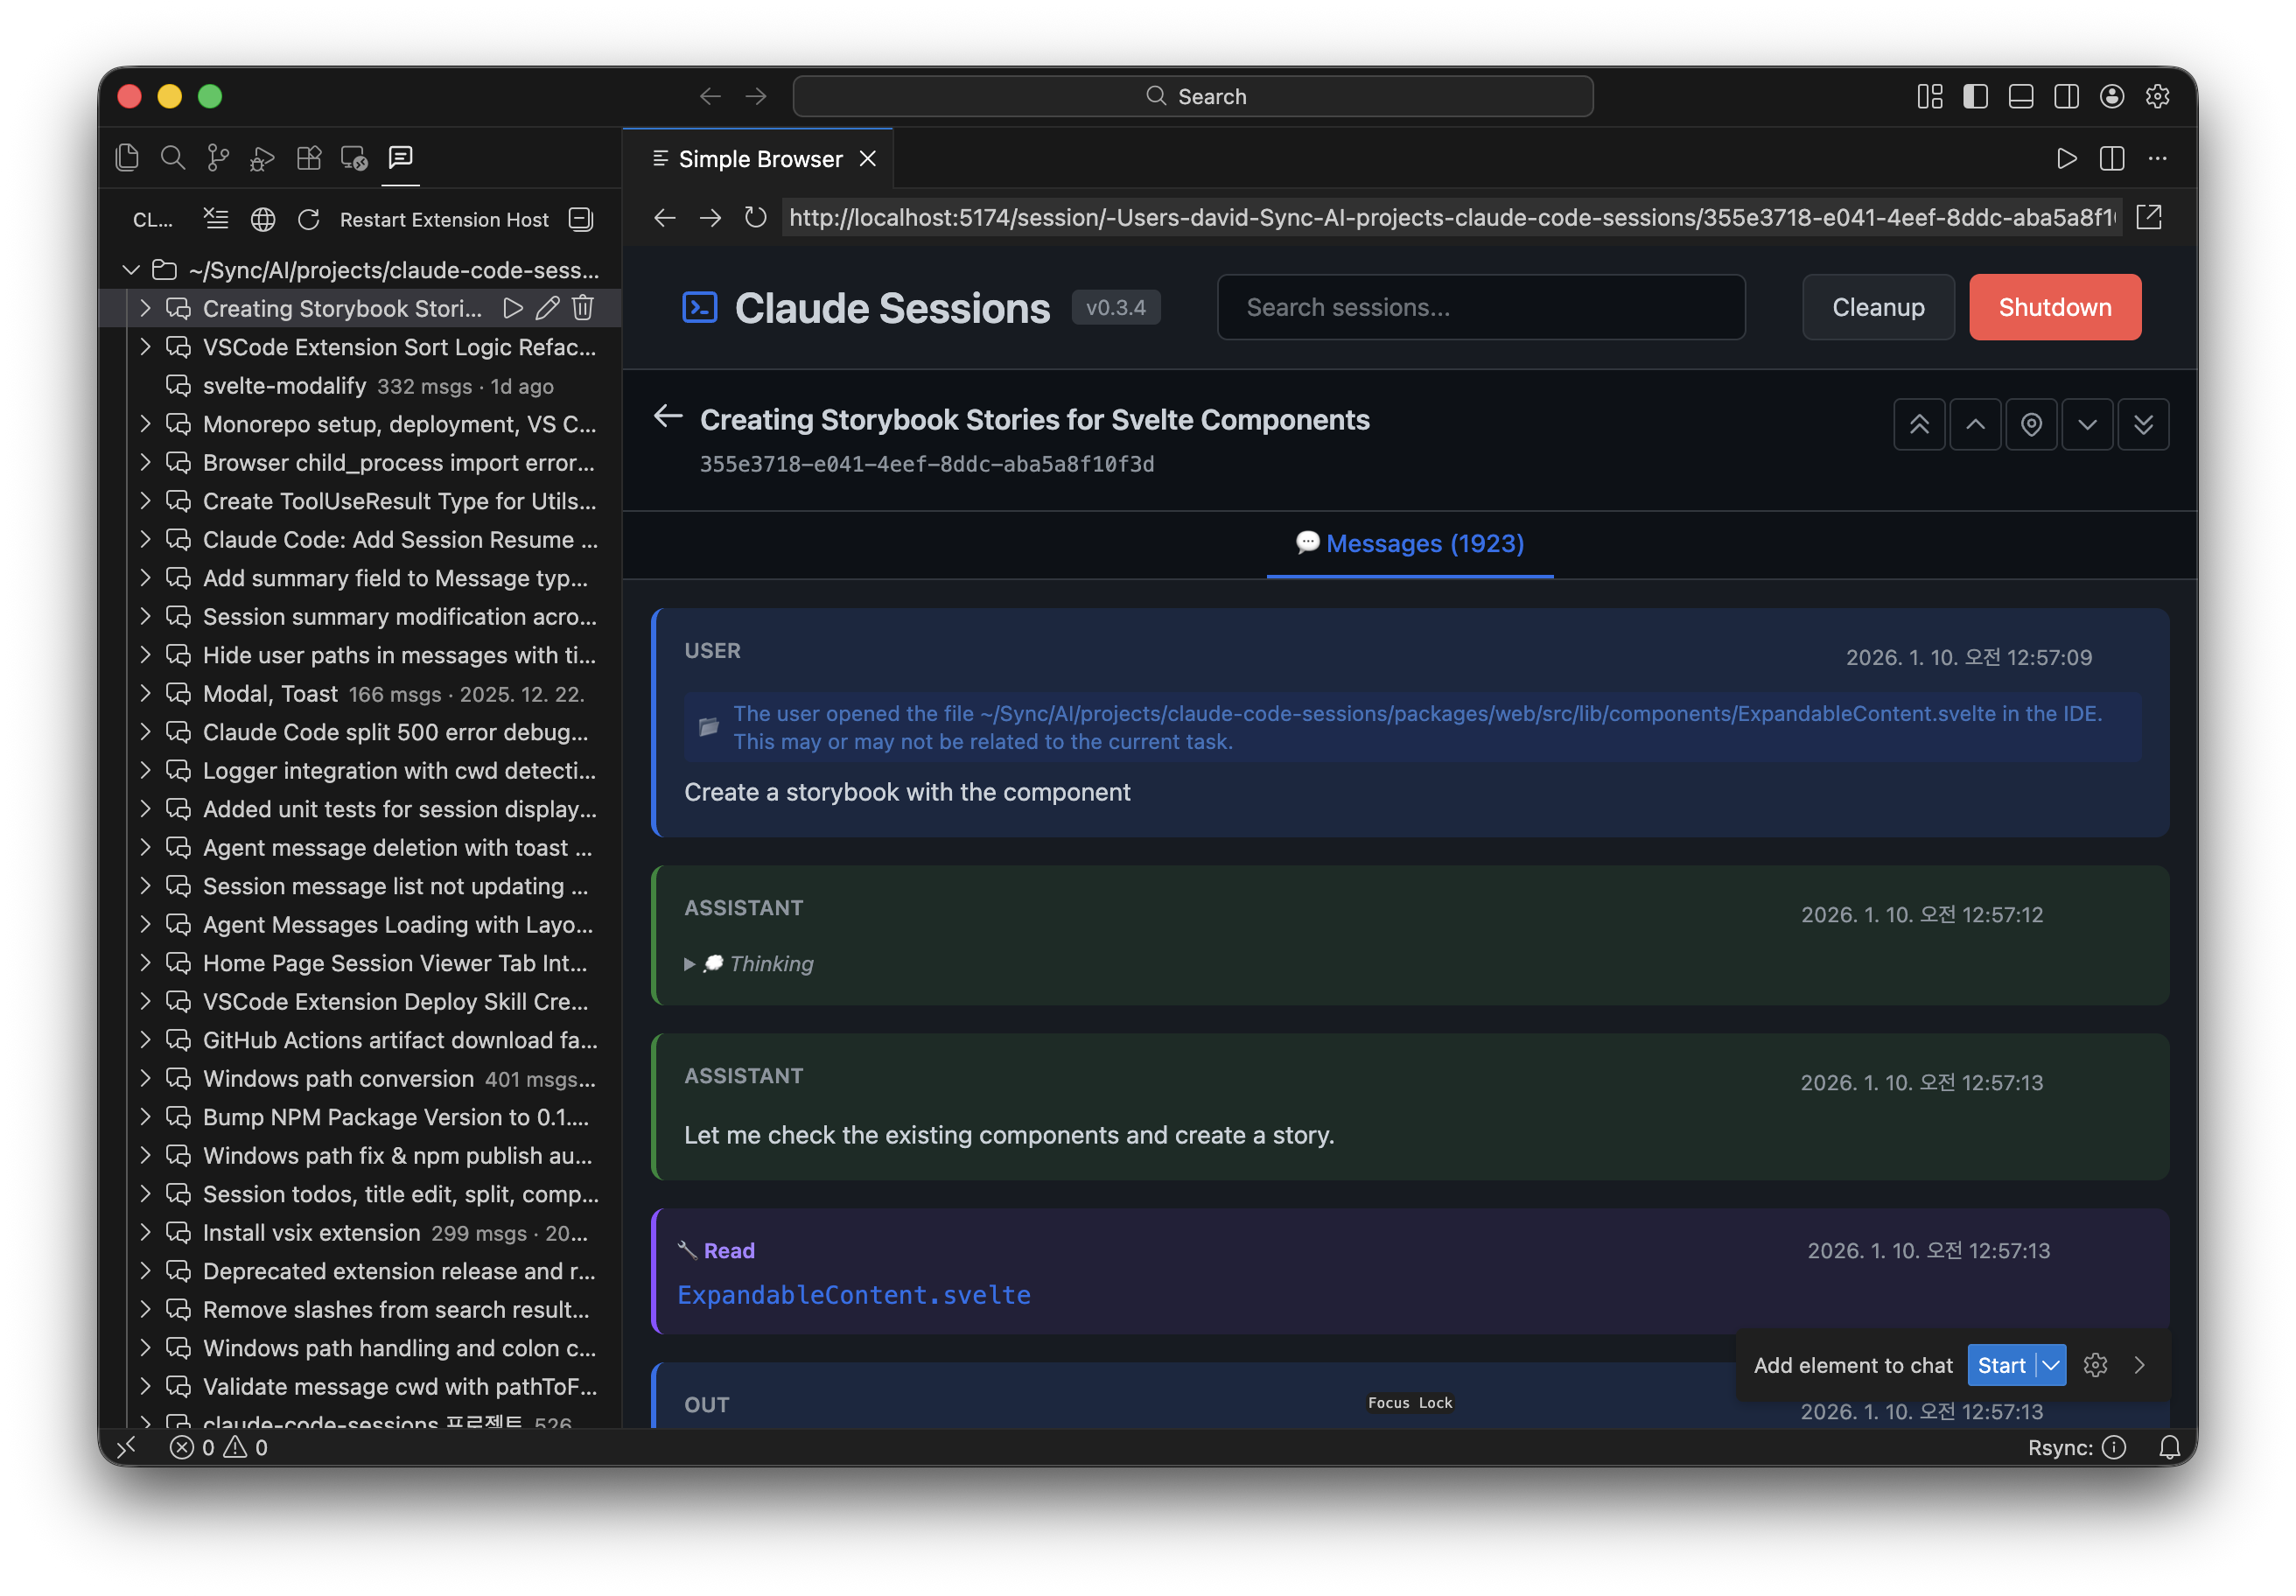Delete the Creating Storybook session via trash icon
The image size is (2296, 1596).
[x=583, y=308]
